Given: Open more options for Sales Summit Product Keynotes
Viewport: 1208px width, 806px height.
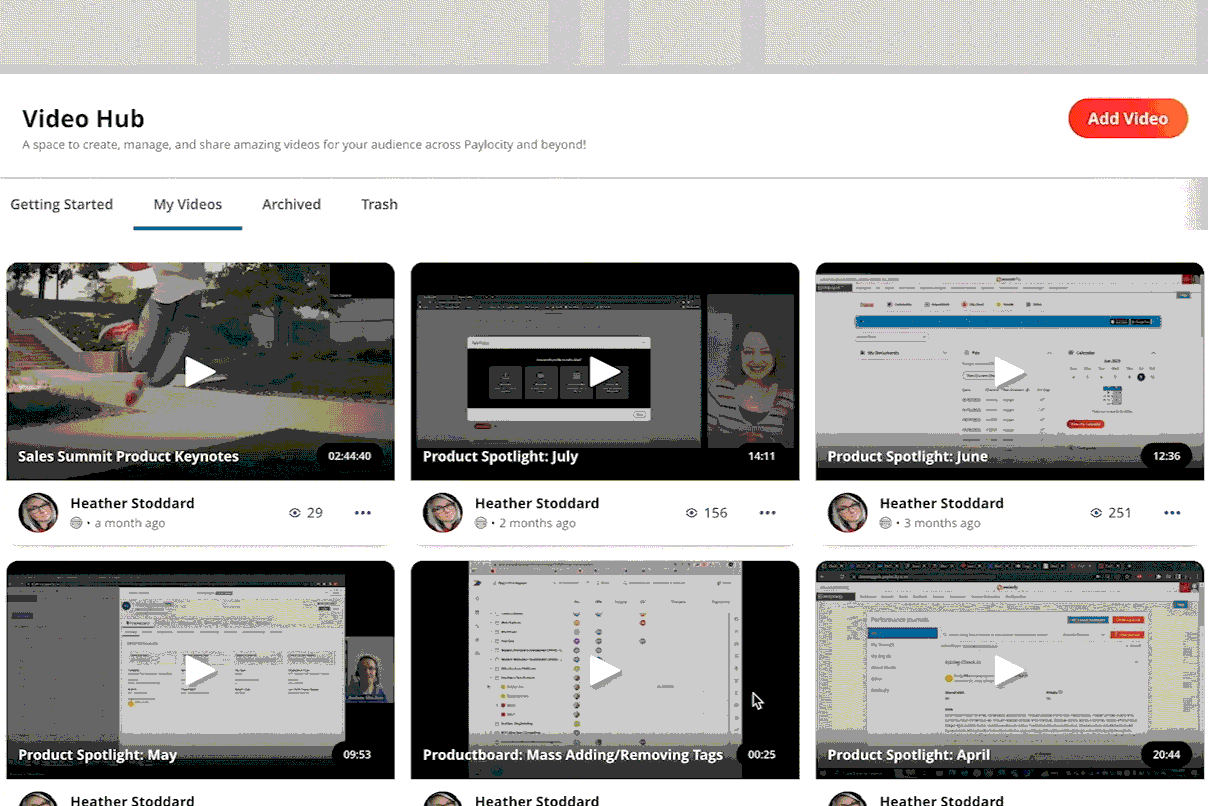Looking at the screenshot, I should click(x=363, y=513).
